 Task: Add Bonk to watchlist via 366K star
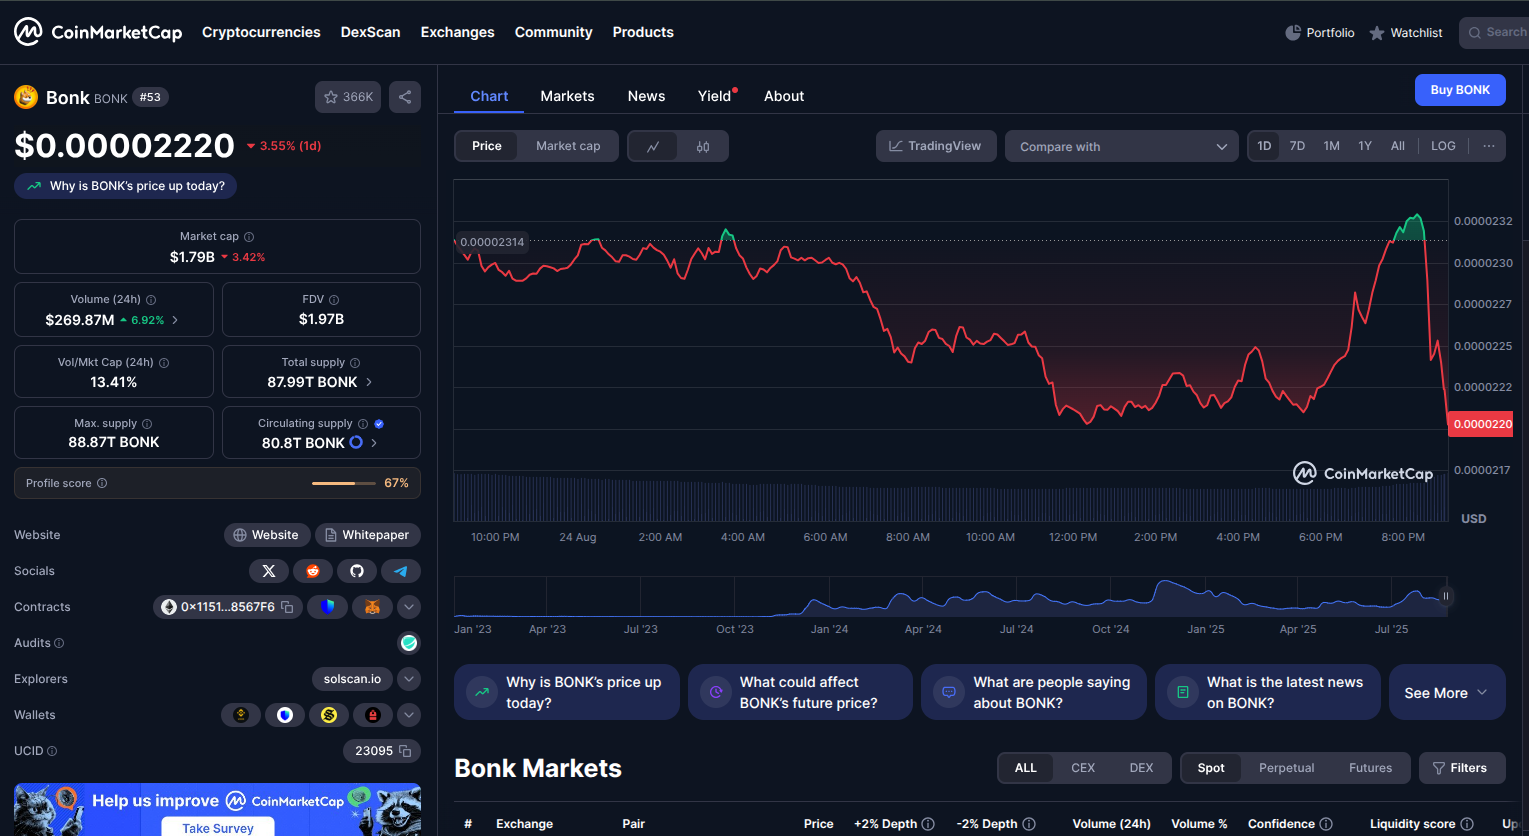(x=348, y=97)
